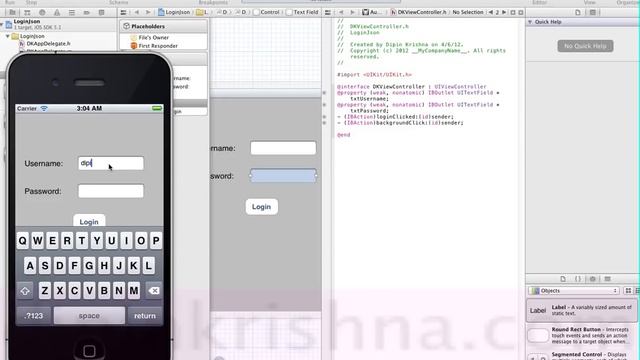
Task: Close the assistant editor pane
Action: pos(521,12)
